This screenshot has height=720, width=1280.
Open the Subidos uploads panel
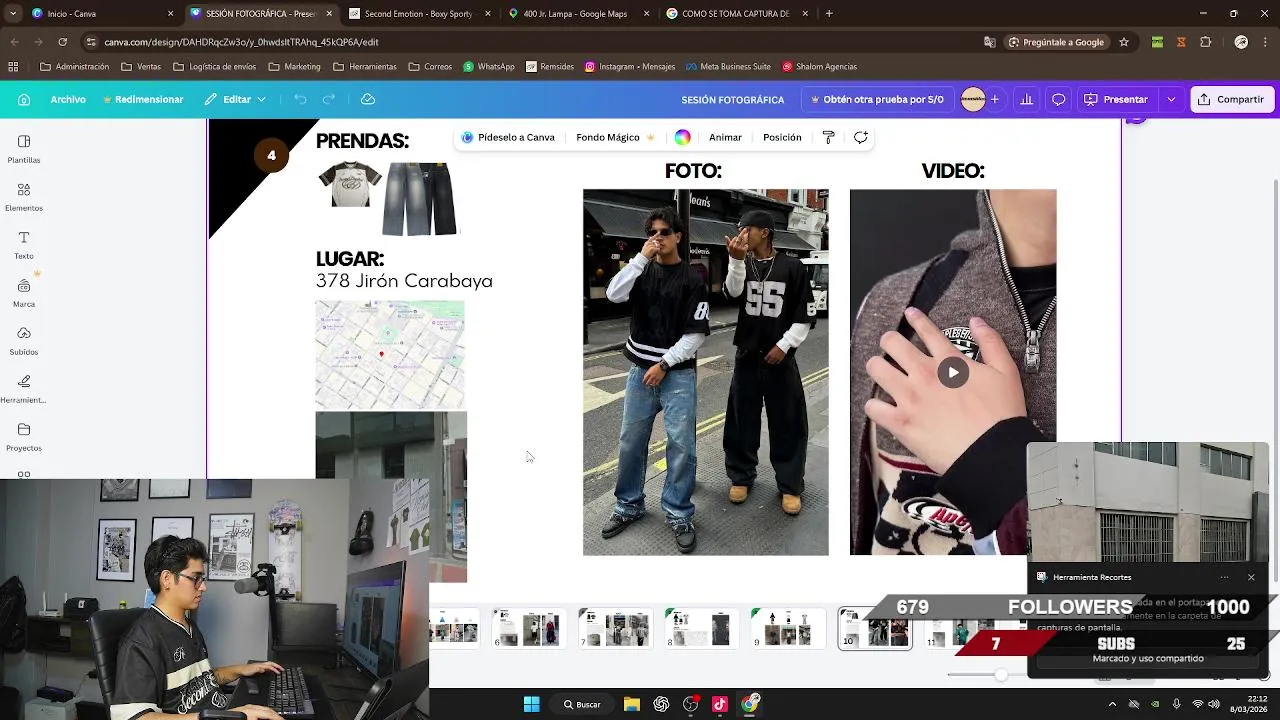point(24,341)
